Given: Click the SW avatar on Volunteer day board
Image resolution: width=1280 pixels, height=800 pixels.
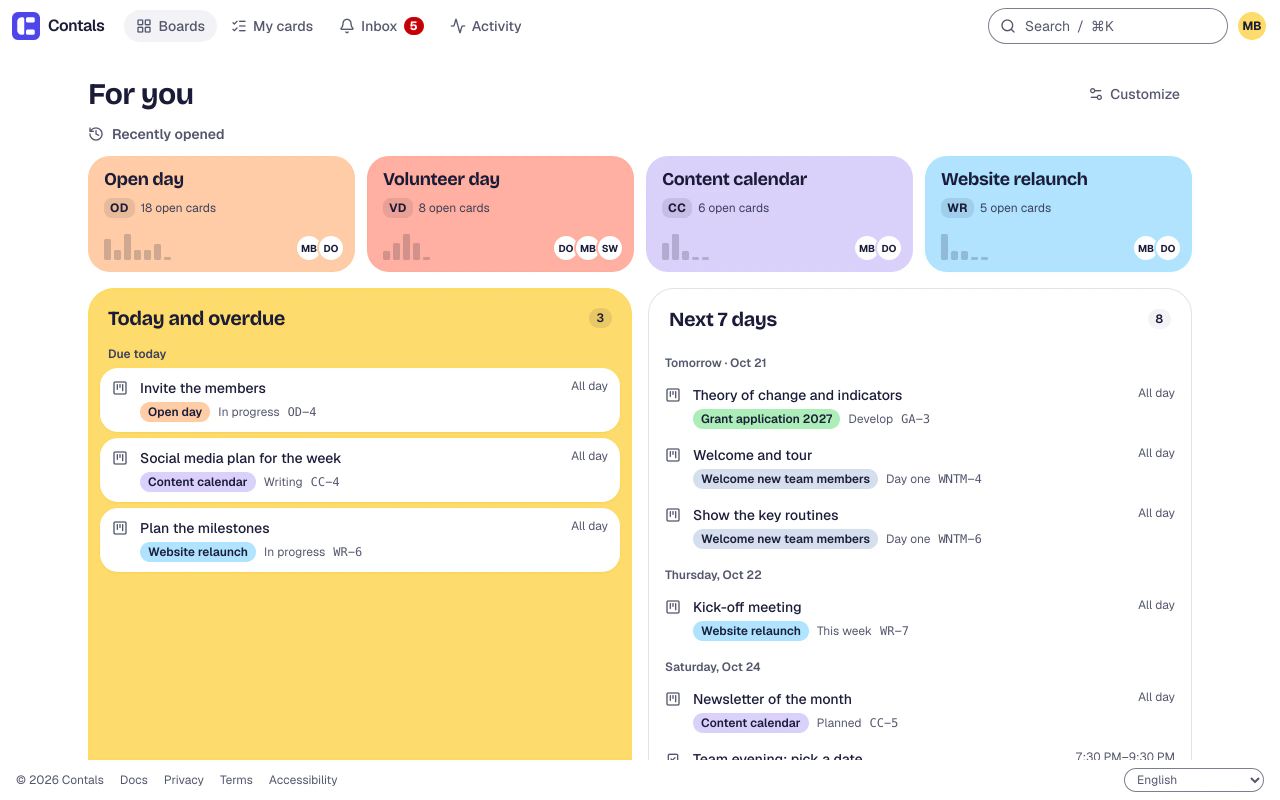Looking at the screenshot, I should [x=610, y=248].
